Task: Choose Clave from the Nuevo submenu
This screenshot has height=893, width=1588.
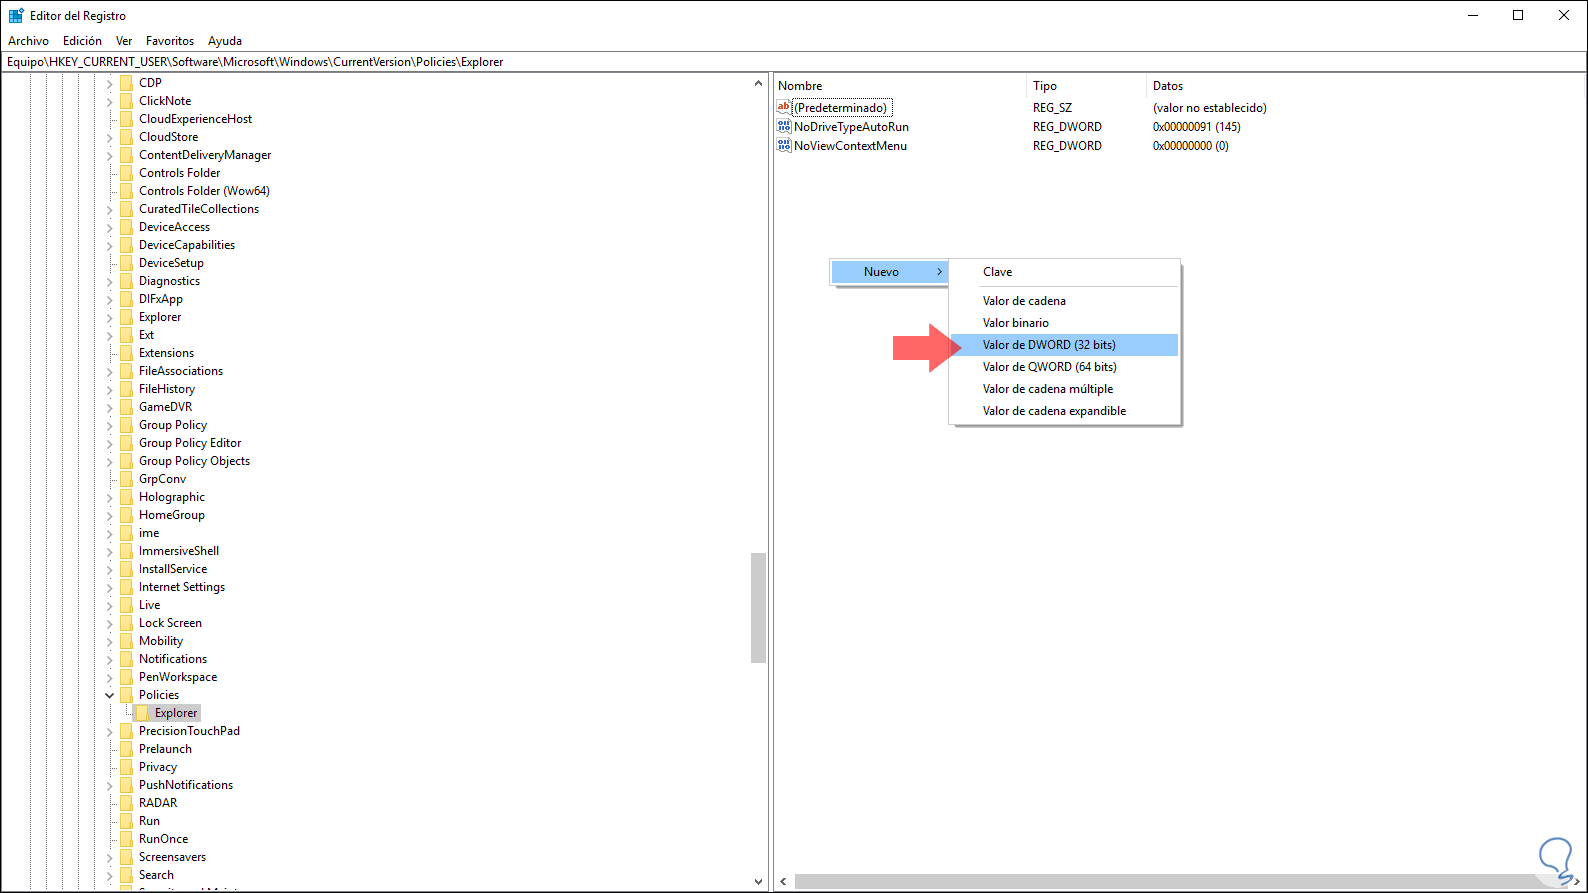Action: (1065, 272)
